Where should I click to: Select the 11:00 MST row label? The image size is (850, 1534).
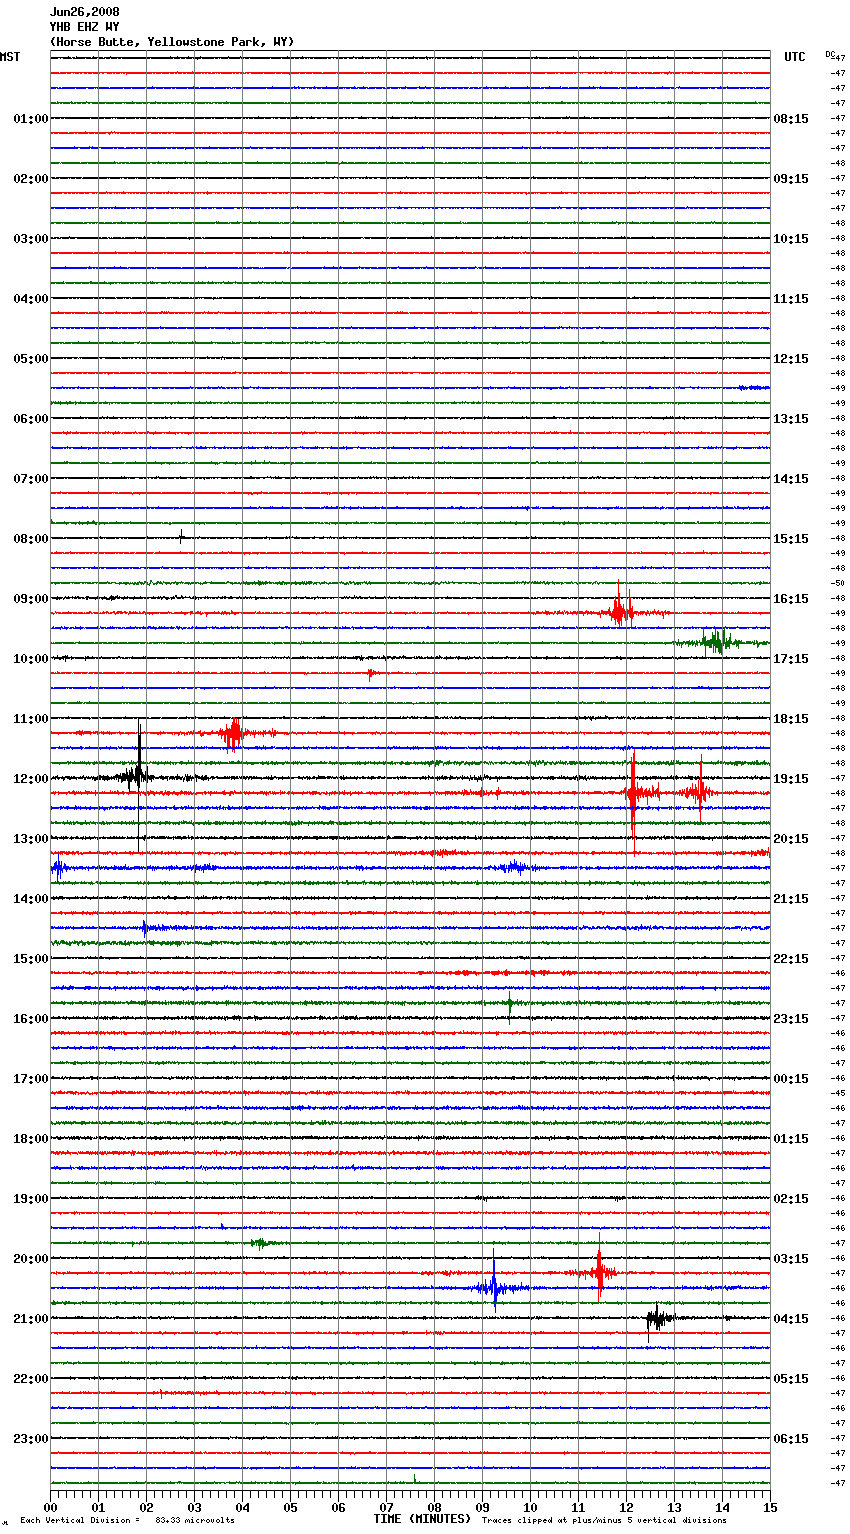[30, 719]
